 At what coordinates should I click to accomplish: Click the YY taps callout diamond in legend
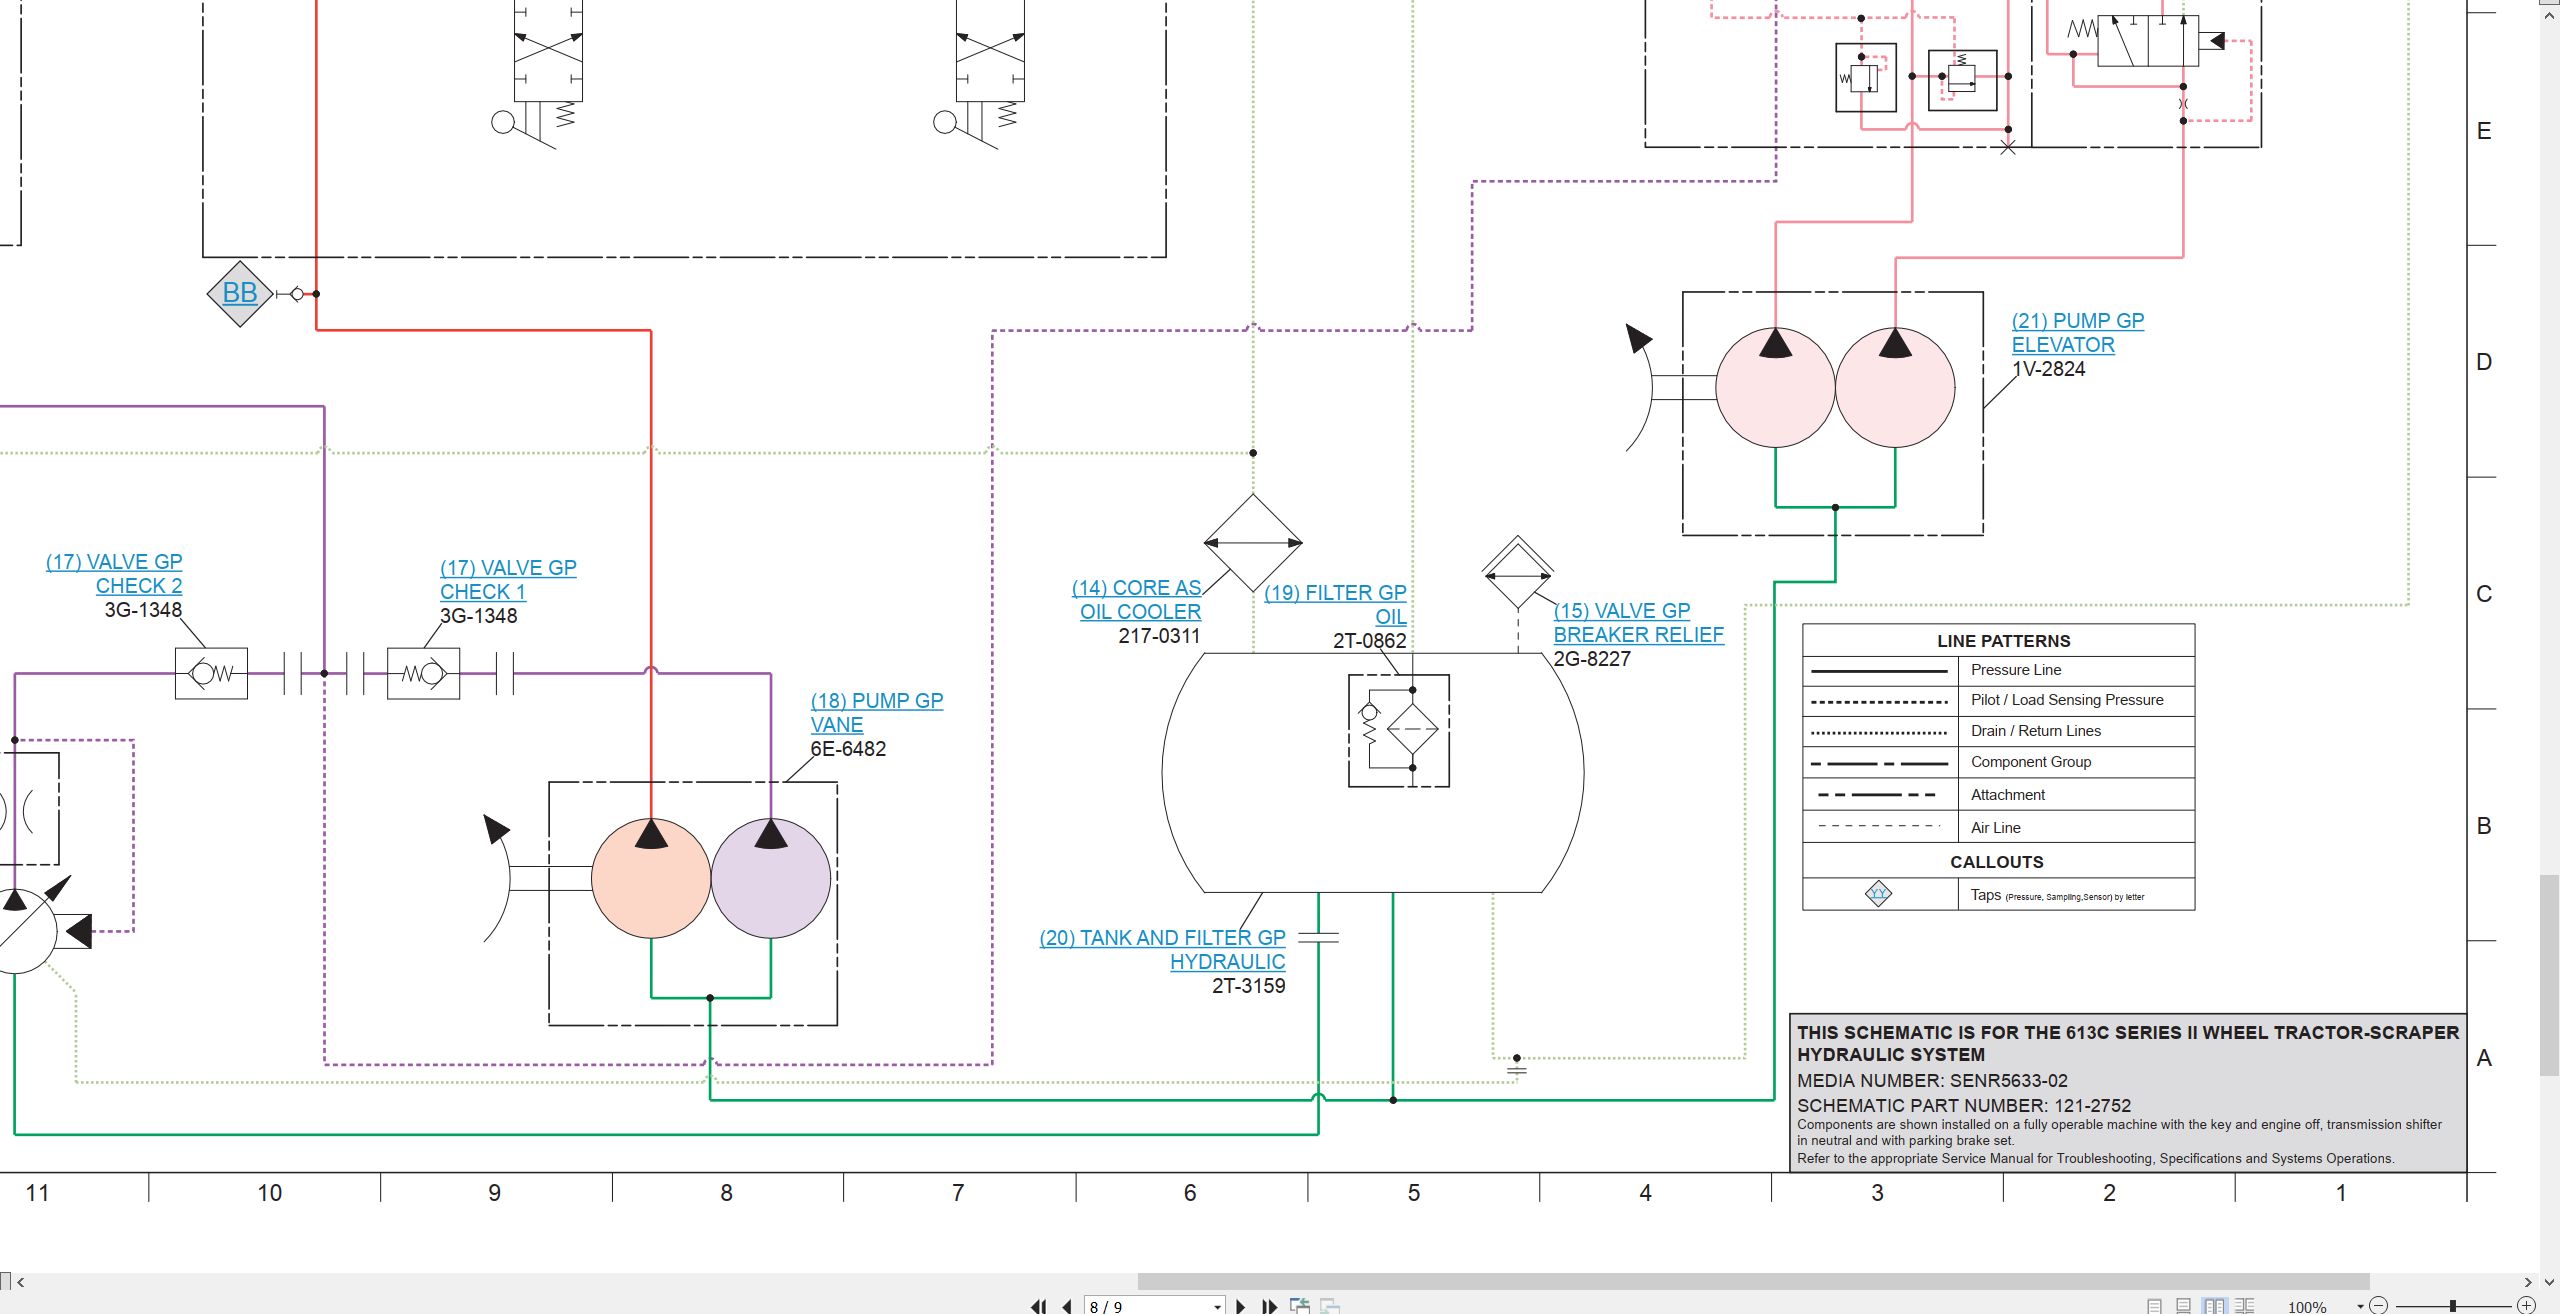click(1879, 894)
